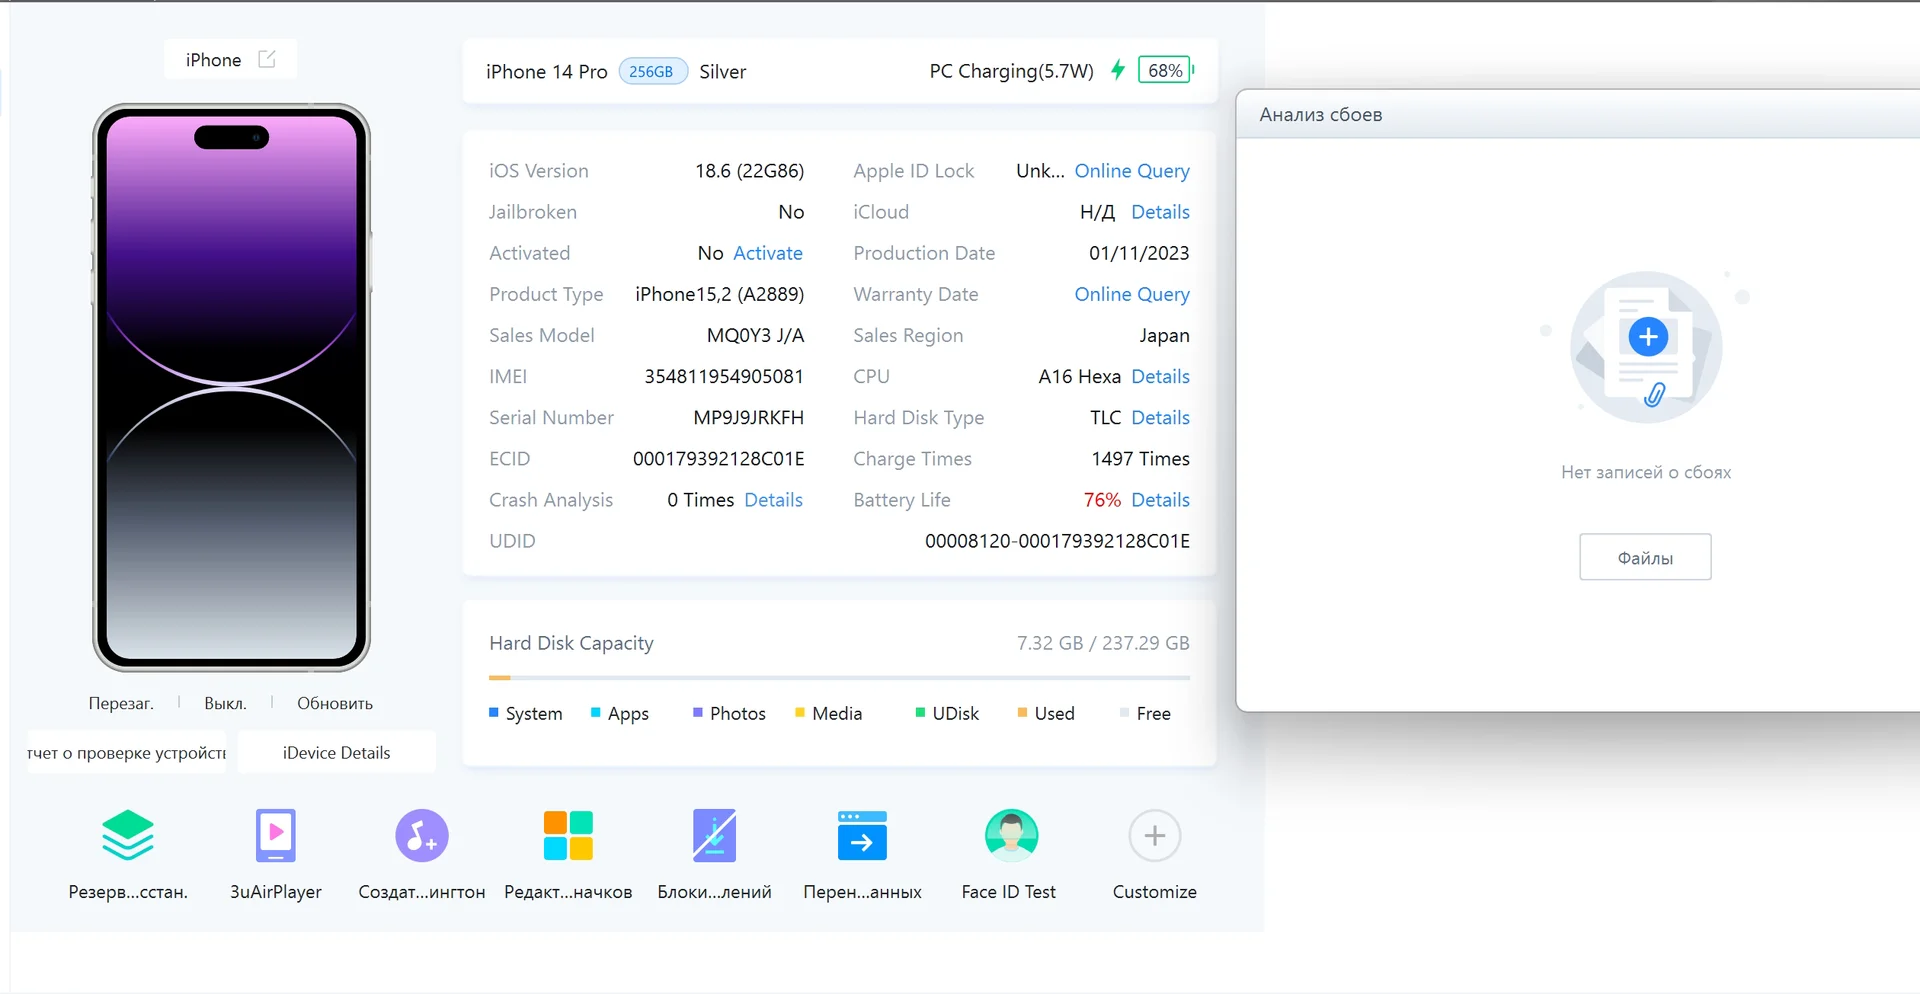
Task: Click Online Query for Warranty Date
Action: tap(1132, 294)
